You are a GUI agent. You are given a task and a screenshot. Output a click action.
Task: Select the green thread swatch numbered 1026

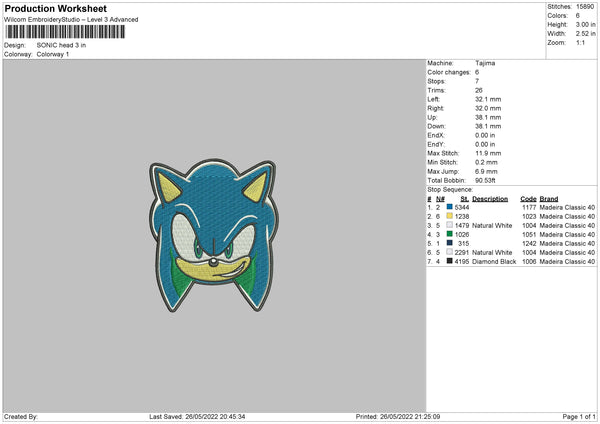tap(451, 234)
